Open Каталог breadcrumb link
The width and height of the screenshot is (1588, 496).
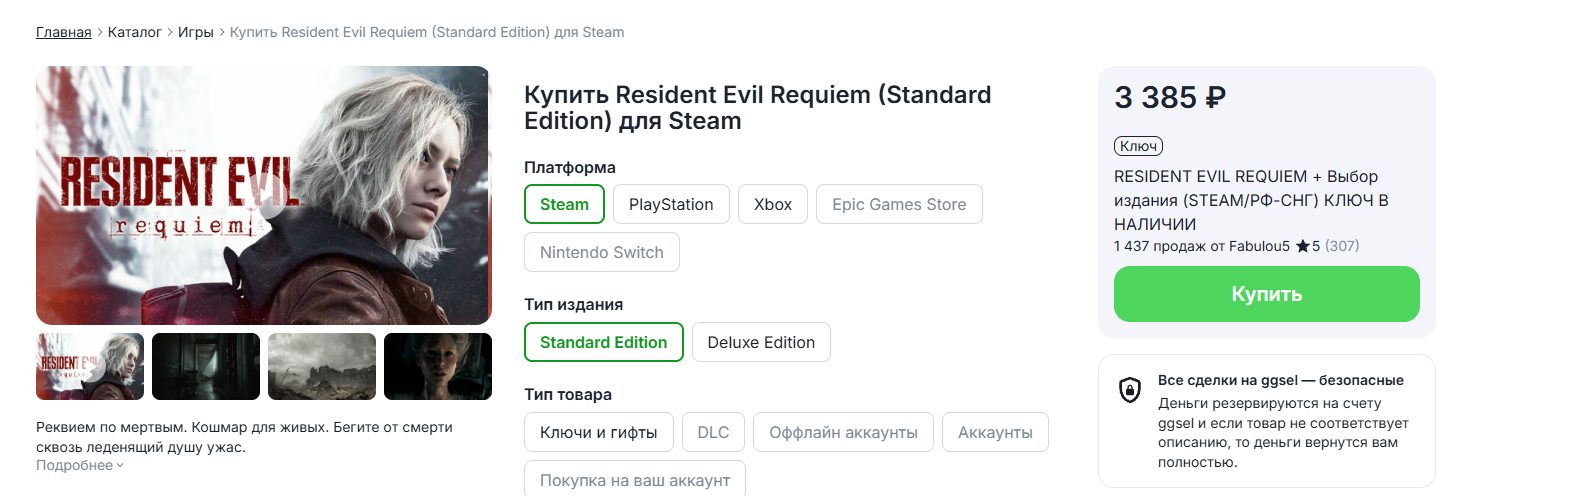tap(134, 32)
